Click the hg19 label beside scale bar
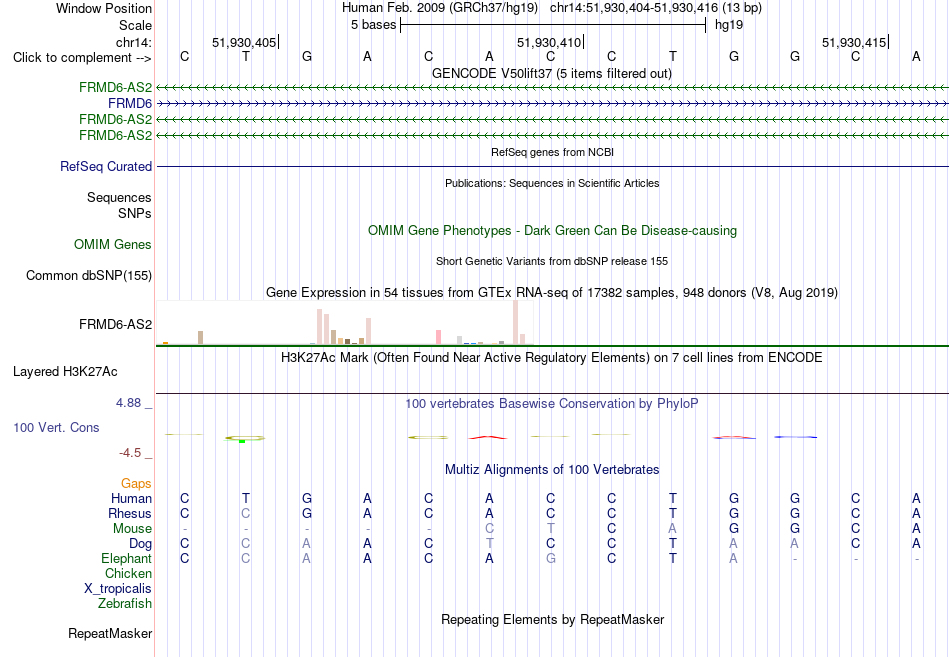This screenshot has width=950, height=657. (729, 25)
